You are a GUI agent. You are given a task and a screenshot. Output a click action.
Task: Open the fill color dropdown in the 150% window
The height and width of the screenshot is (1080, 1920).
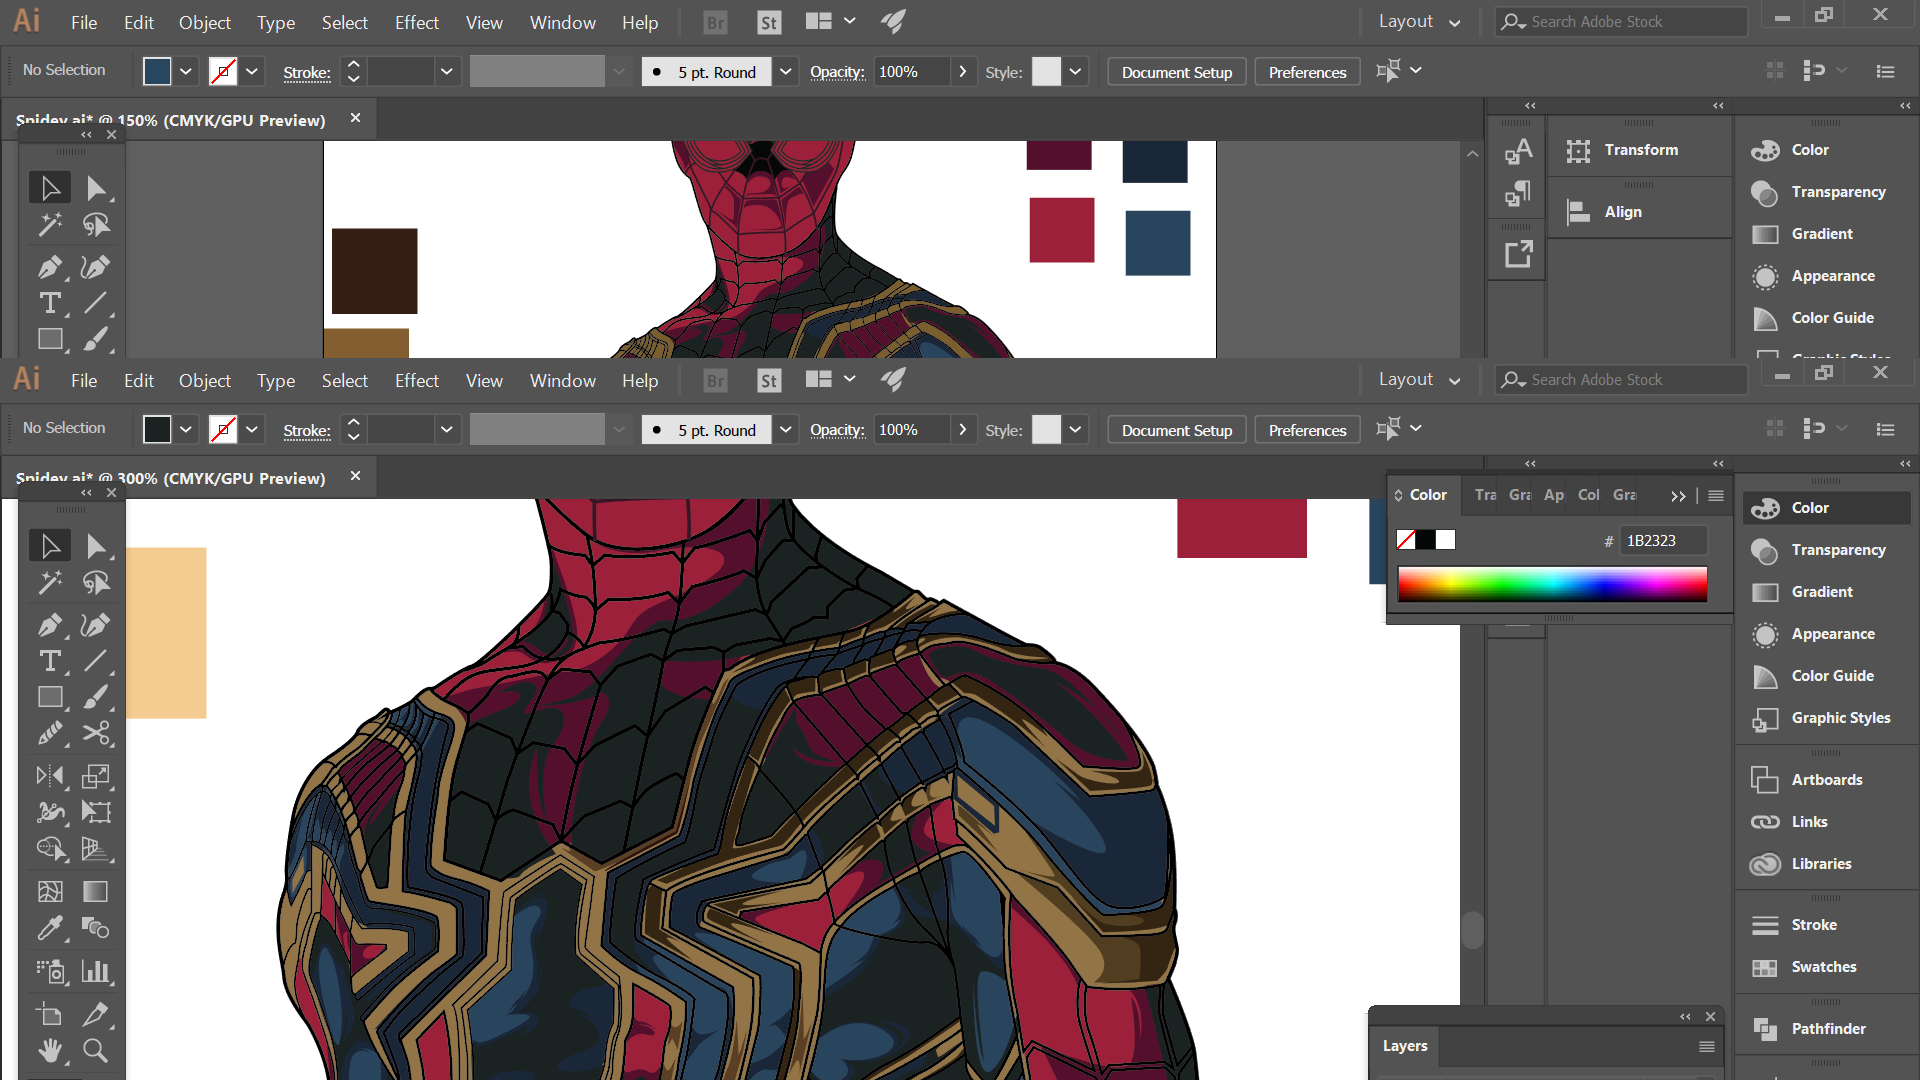(186, 72)
